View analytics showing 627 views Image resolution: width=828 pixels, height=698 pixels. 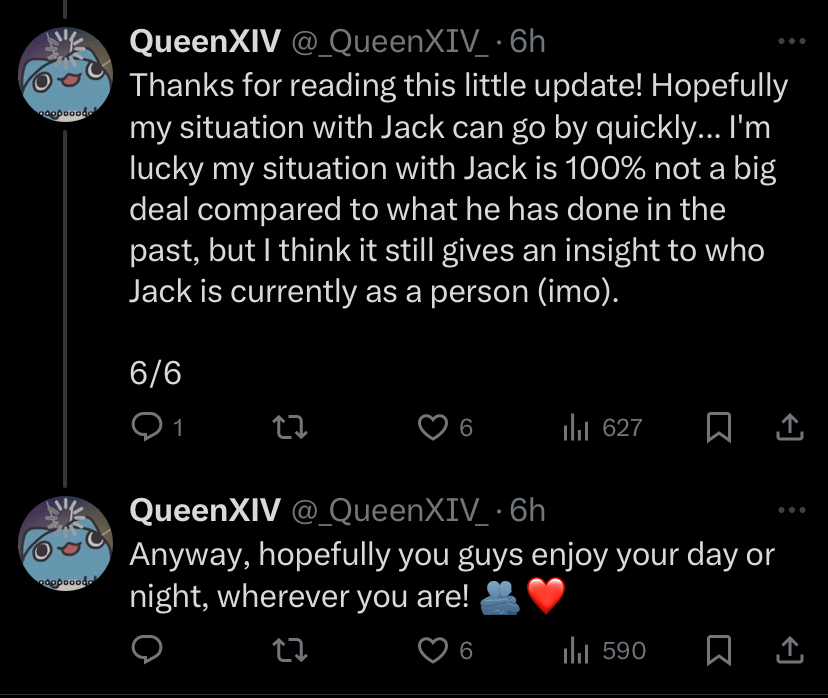click(603, 427)
